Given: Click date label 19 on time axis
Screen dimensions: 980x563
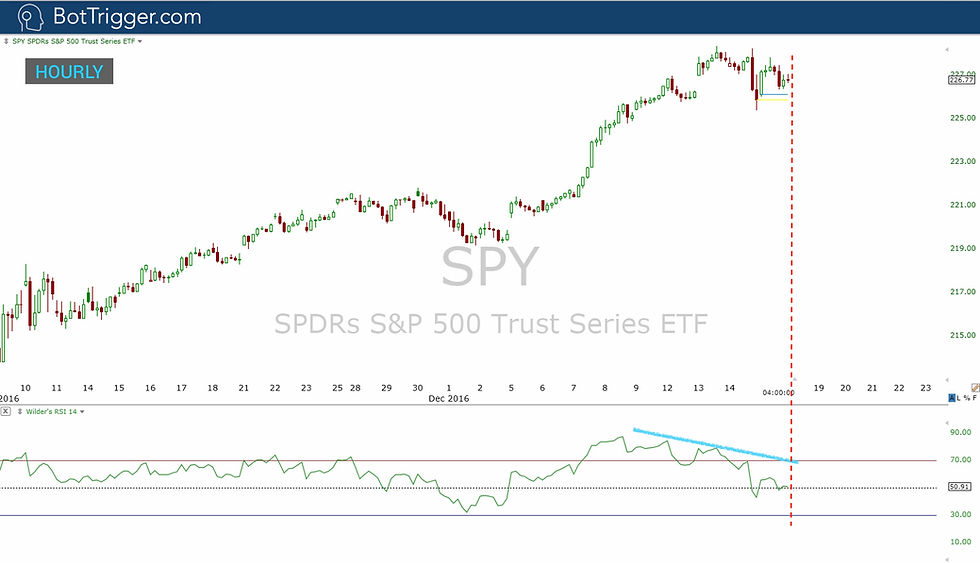Looking at the screenshot, I should point(819,388).
